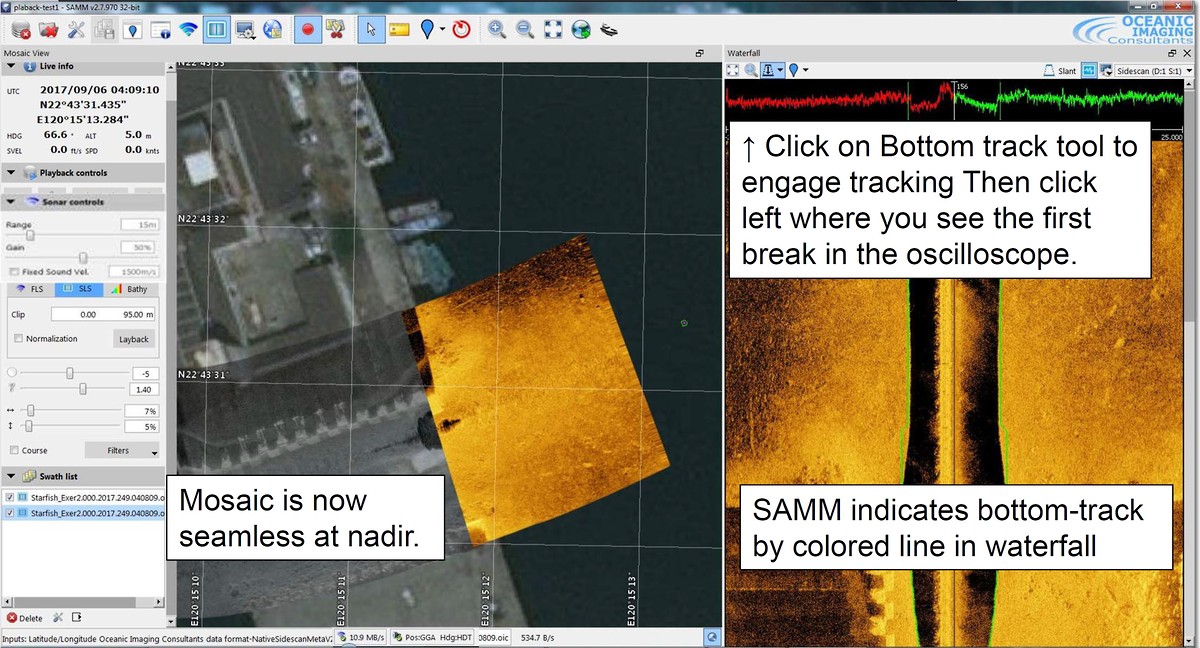Collapse the Playback controls section
Image resolution: width=1200 pixels, height=648 pixels.
(x=10, y=173)
